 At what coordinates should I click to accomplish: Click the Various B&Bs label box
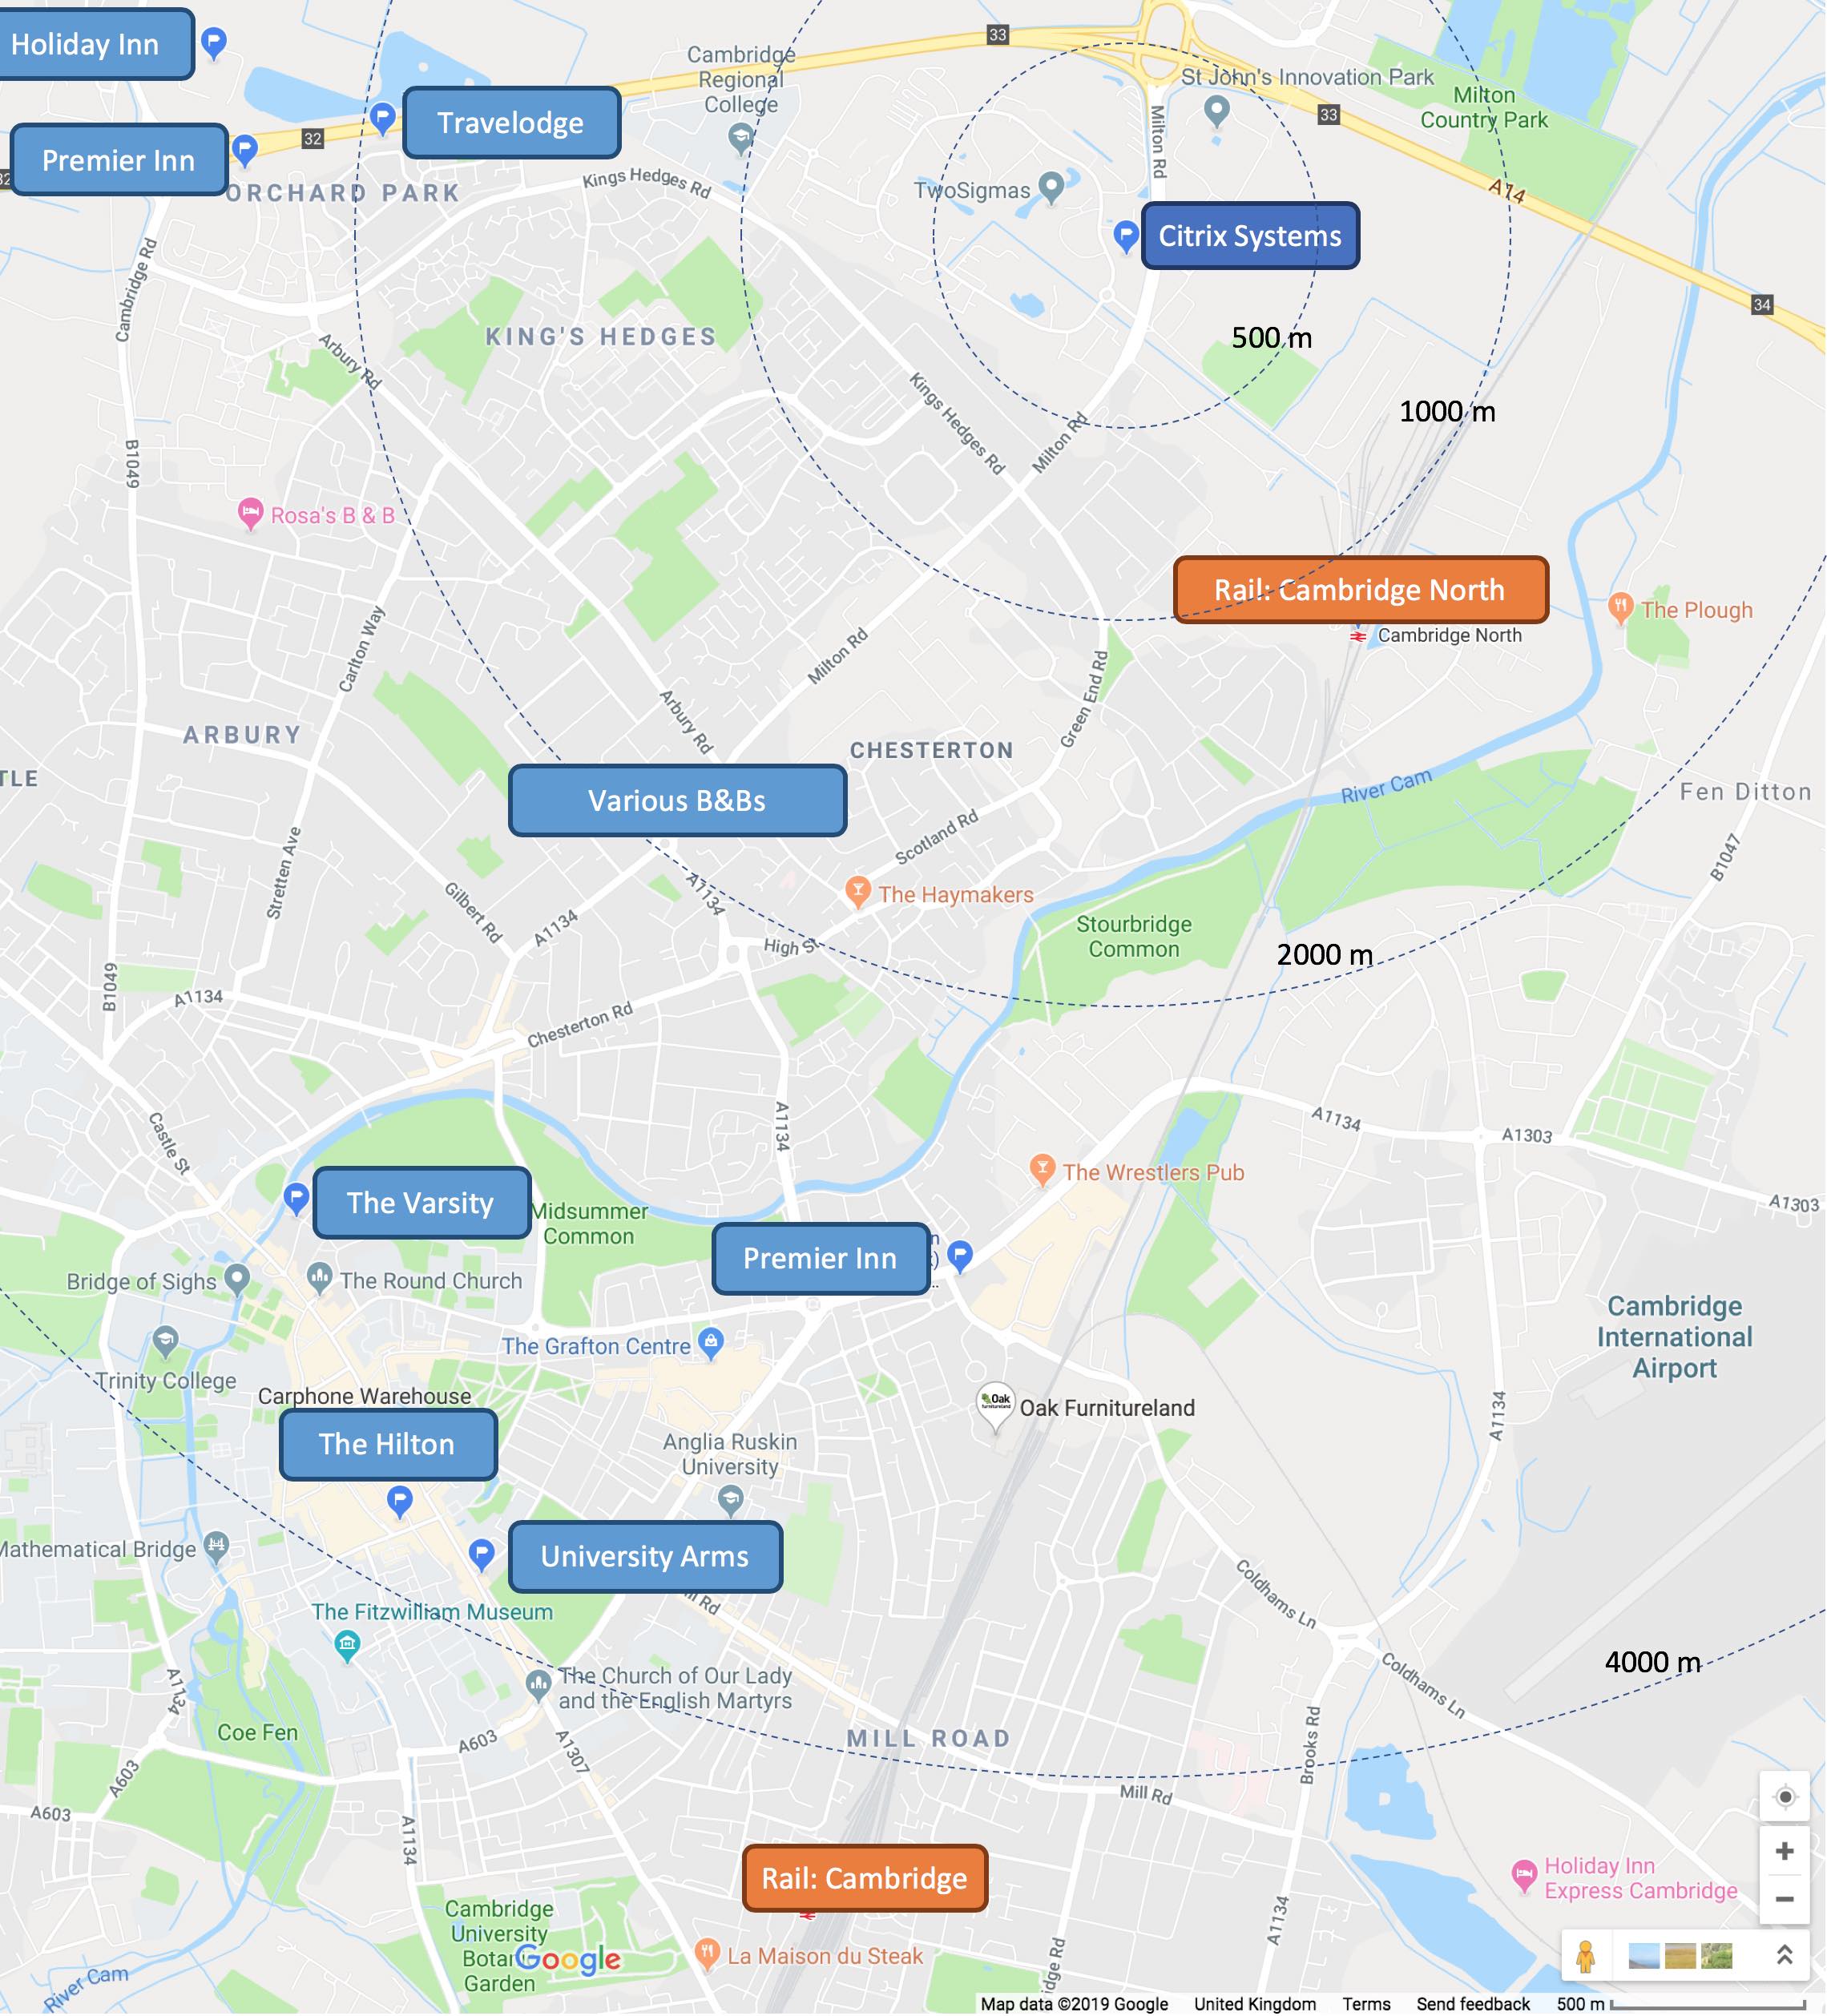[677, 800]
